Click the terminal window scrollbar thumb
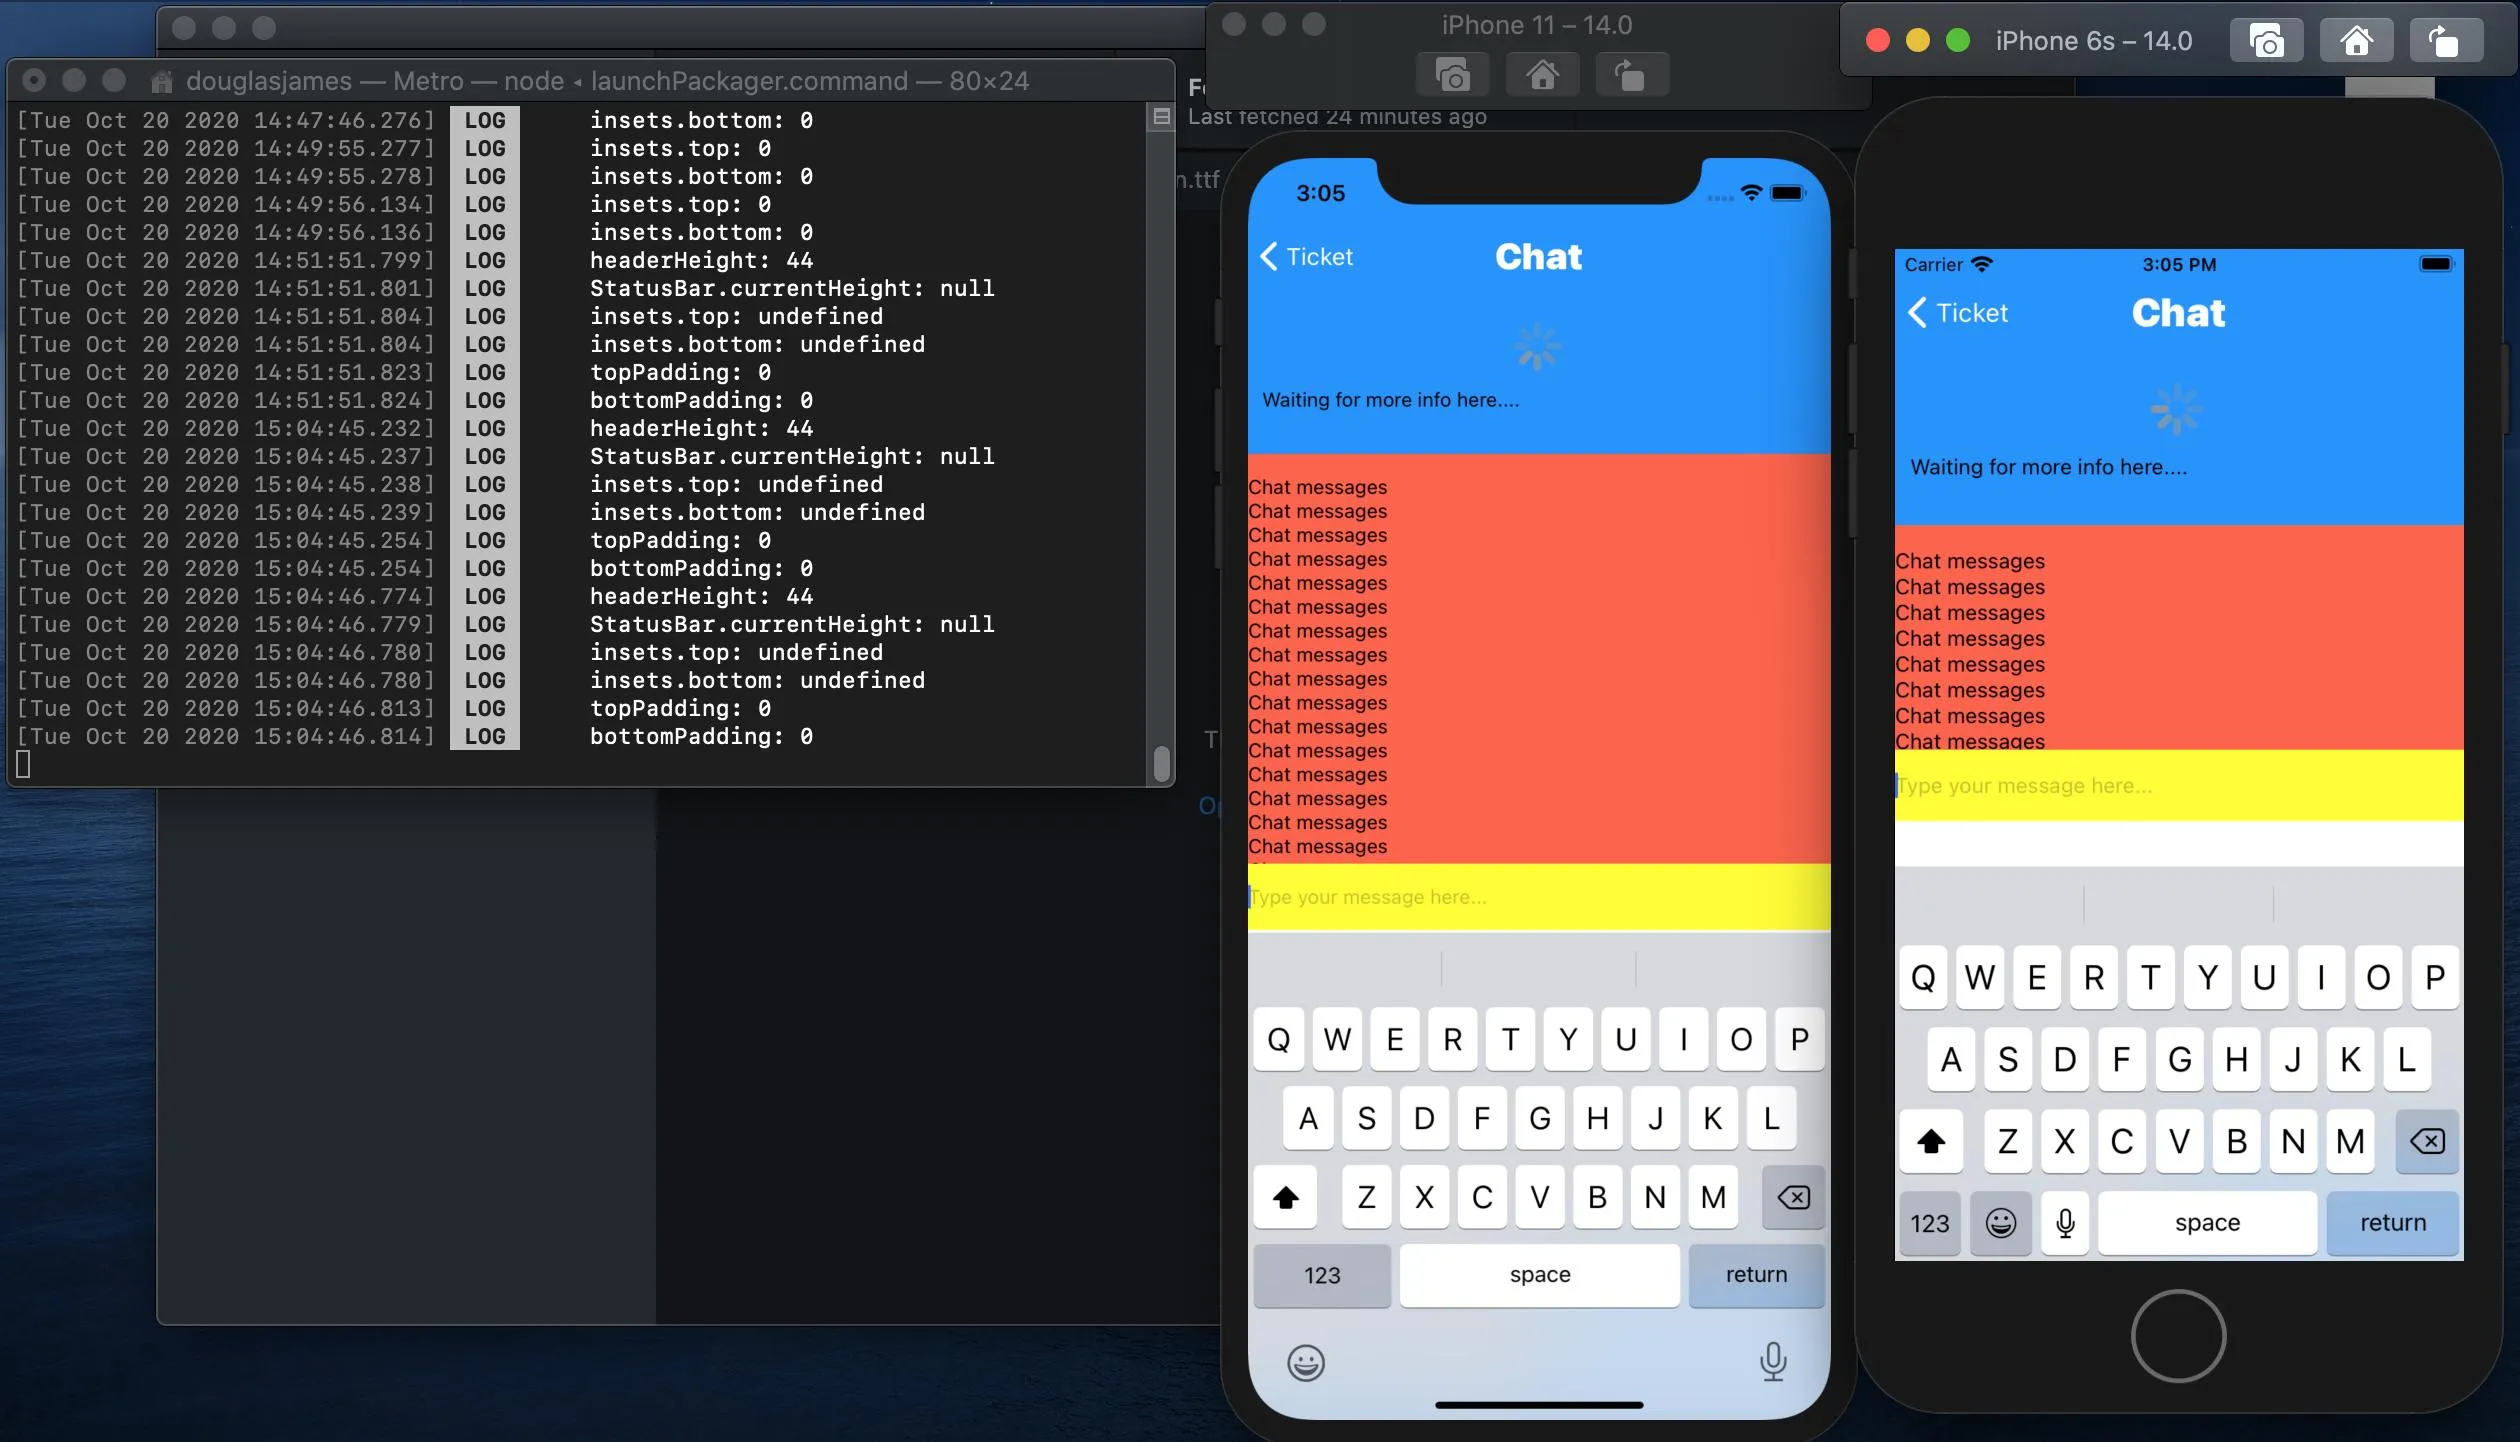This screenshot has height=1442, width=2520. click(x=1161, y=763)
